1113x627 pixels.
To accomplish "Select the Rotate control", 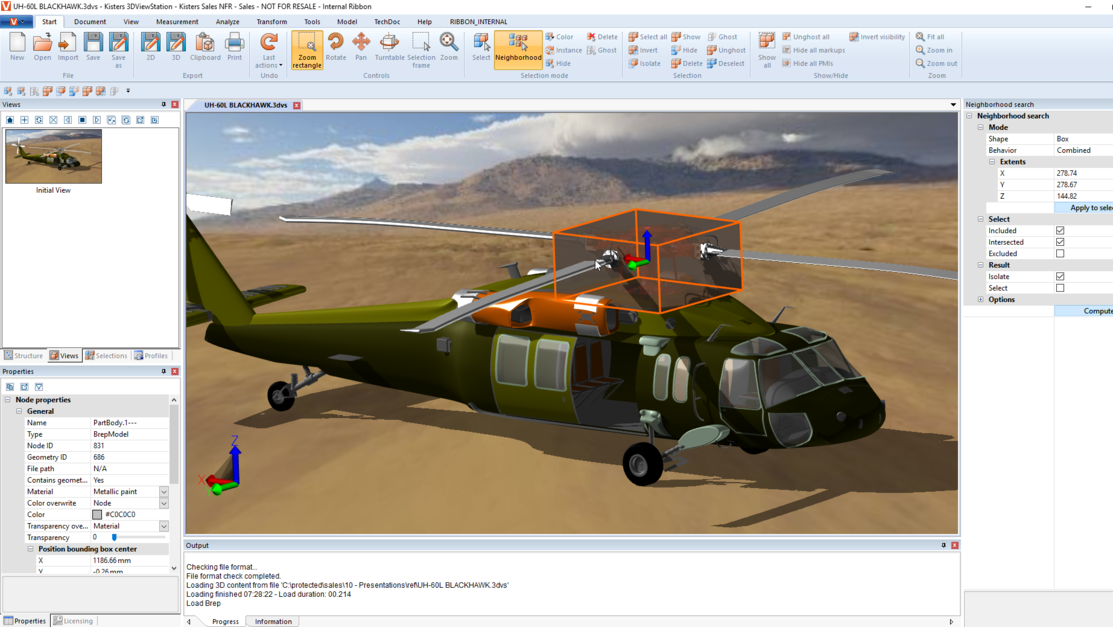I will [336, 47].
